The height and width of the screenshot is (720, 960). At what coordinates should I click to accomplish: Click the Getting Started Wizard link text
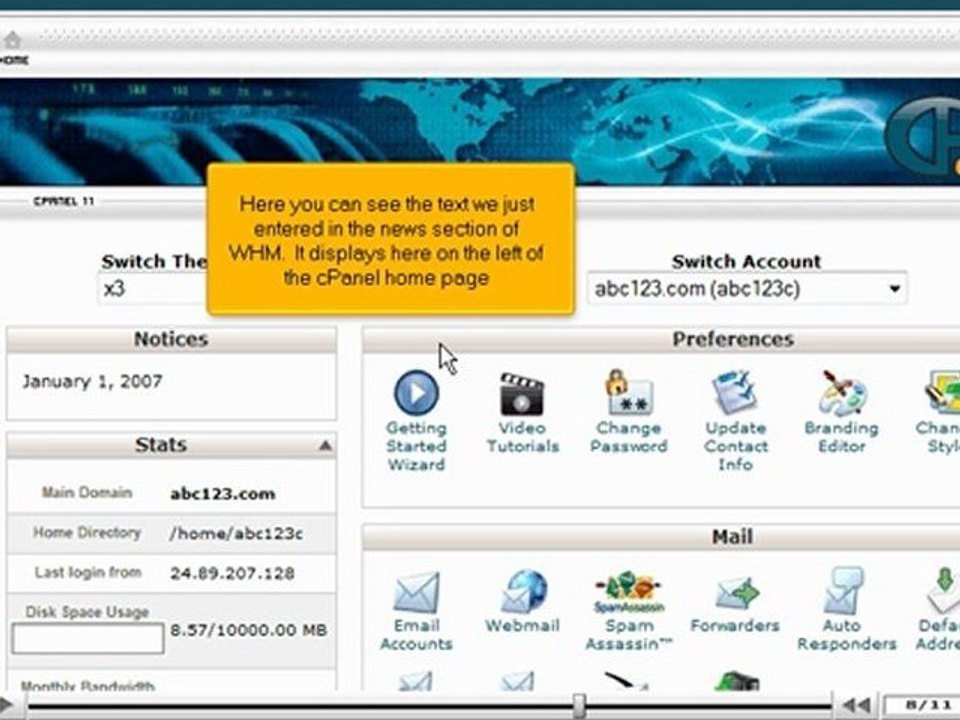point(416,446)
